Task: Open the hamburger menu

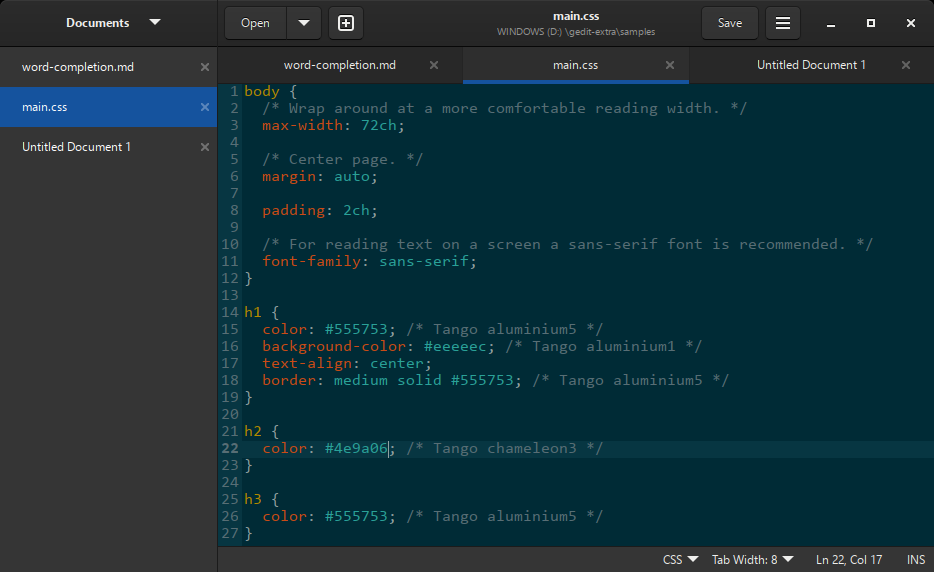Action: [x=783, y=23]
